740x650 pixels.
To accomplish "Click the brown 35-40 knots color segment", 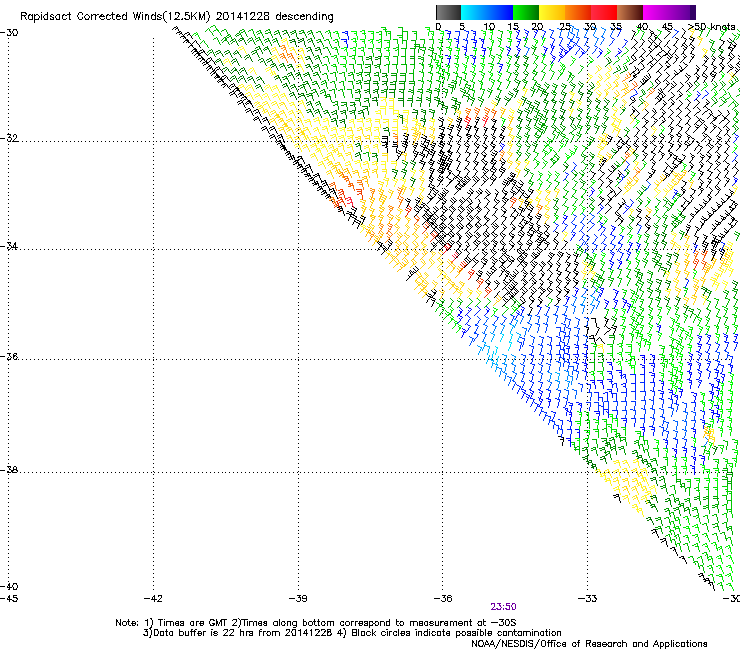I will [630, 12].
